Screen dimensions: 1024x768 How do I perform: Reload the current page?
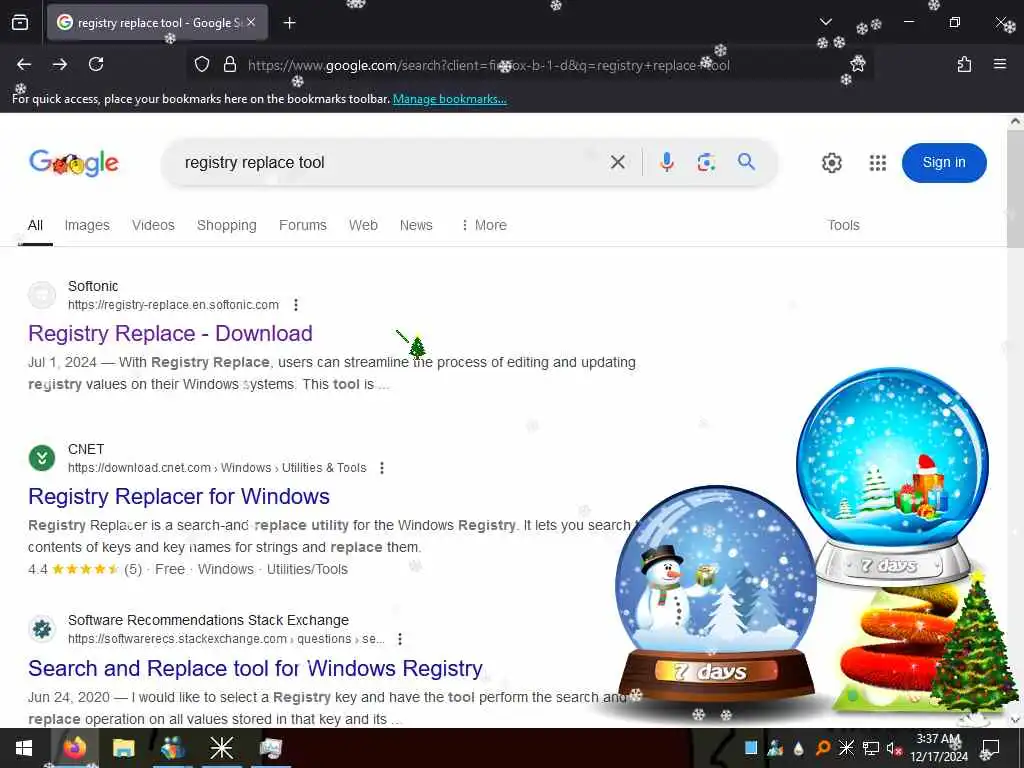(96, 64)
